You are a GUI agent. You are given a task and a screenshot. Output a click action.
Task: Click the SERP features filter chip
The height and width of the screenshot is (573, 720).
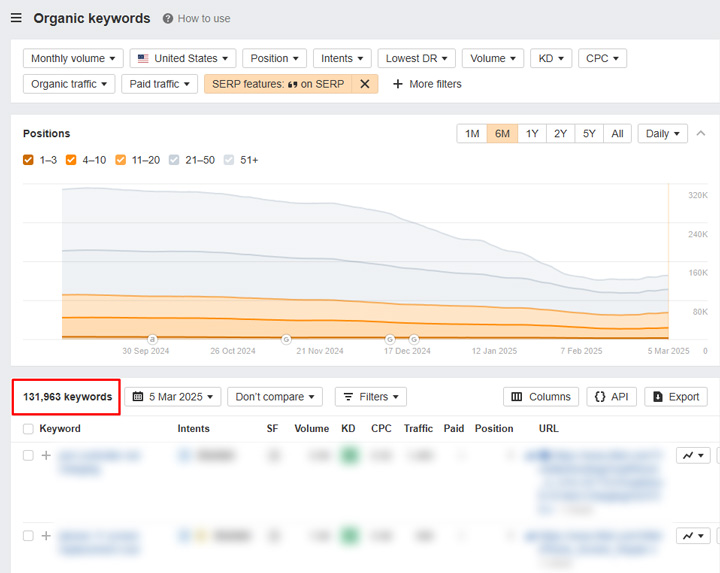point(278,84)
